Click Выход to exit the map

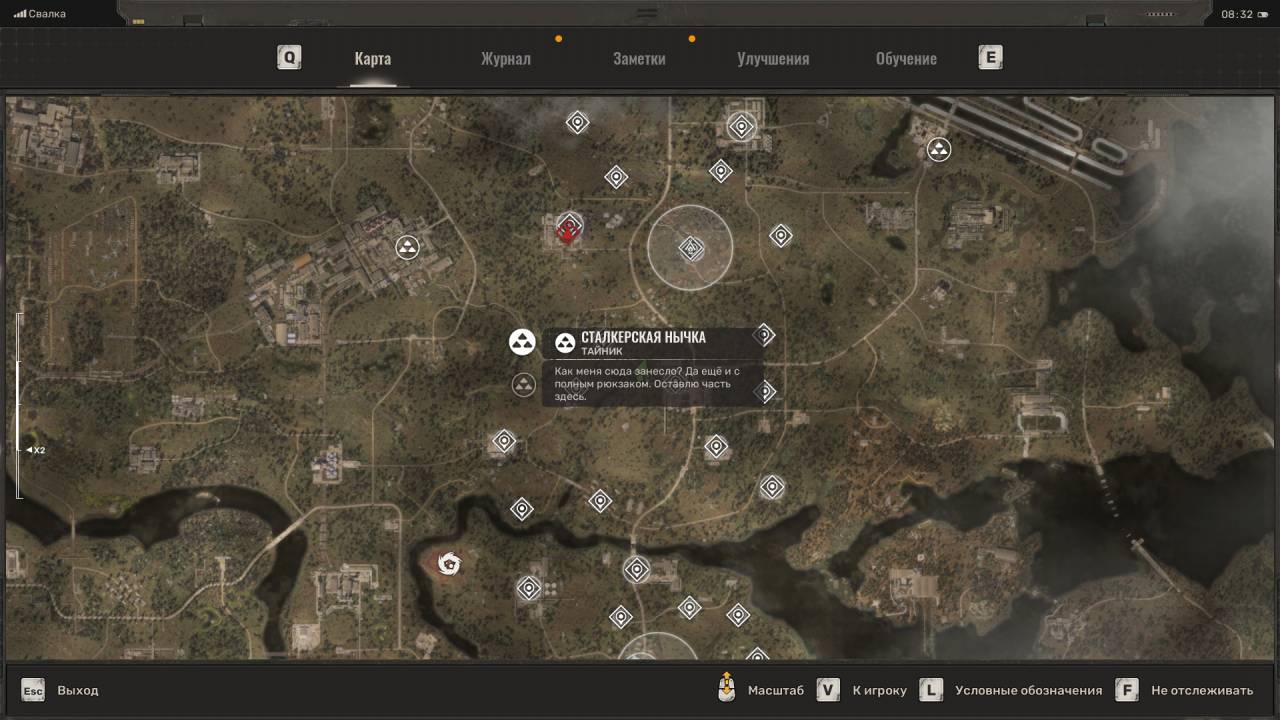click(77, 690)
